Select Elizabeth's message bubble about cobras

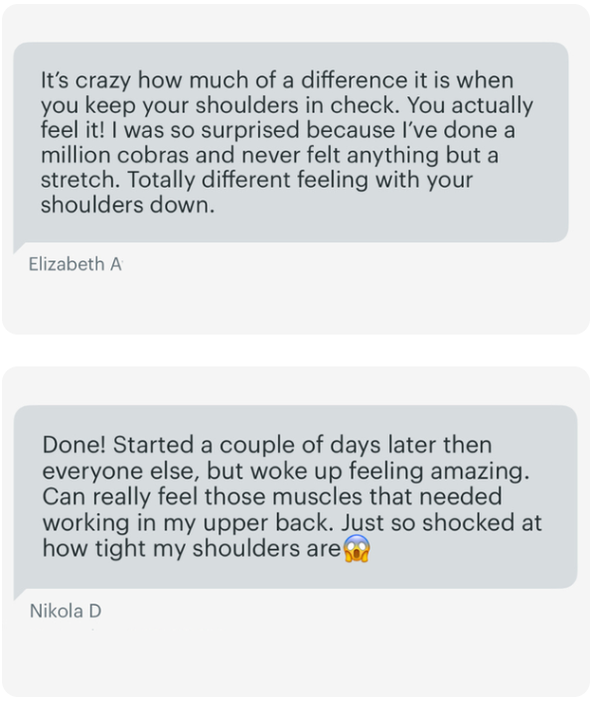coord(291,143)
